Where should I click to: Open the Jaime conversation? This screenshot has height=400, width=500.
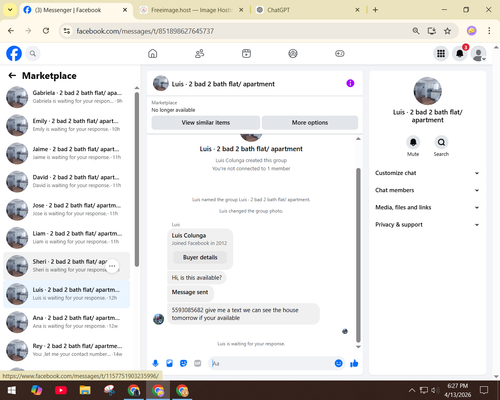67,153
